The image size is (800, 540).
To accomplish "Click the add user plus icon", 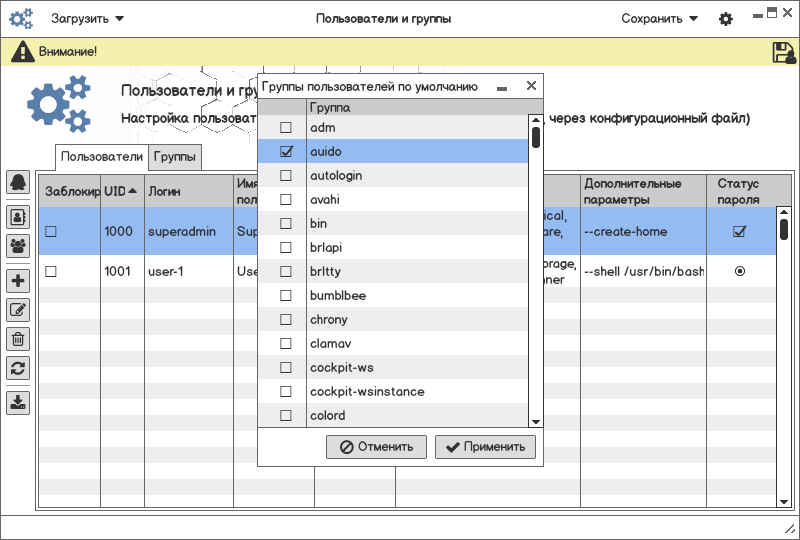I will click(18, 281).
